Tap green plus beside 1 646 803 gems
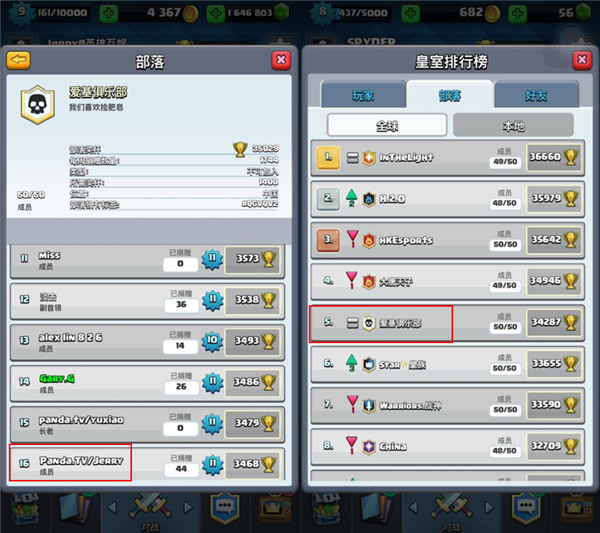 pyautogui.click(x=215, y=13)
